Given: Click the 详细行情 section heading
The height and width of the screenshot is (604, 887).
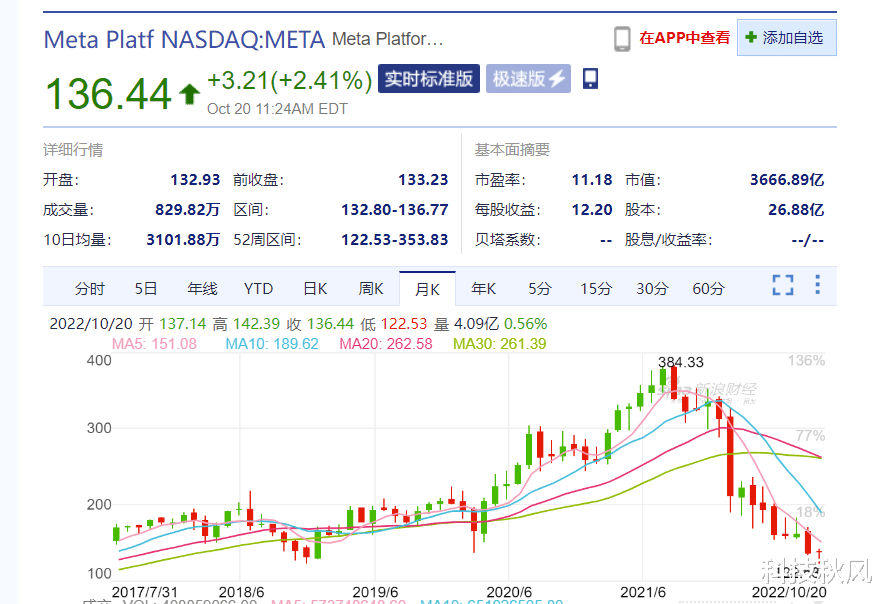Looking at the screenshot, I should tap(73, 150).
